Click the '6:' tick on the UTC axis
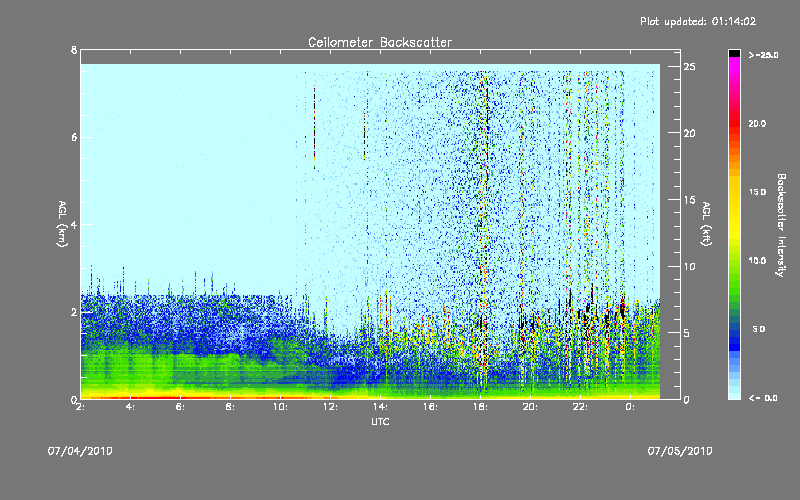The height and width of the screenshot is (500, 800). pyautogui.click(x=180, y=407)
